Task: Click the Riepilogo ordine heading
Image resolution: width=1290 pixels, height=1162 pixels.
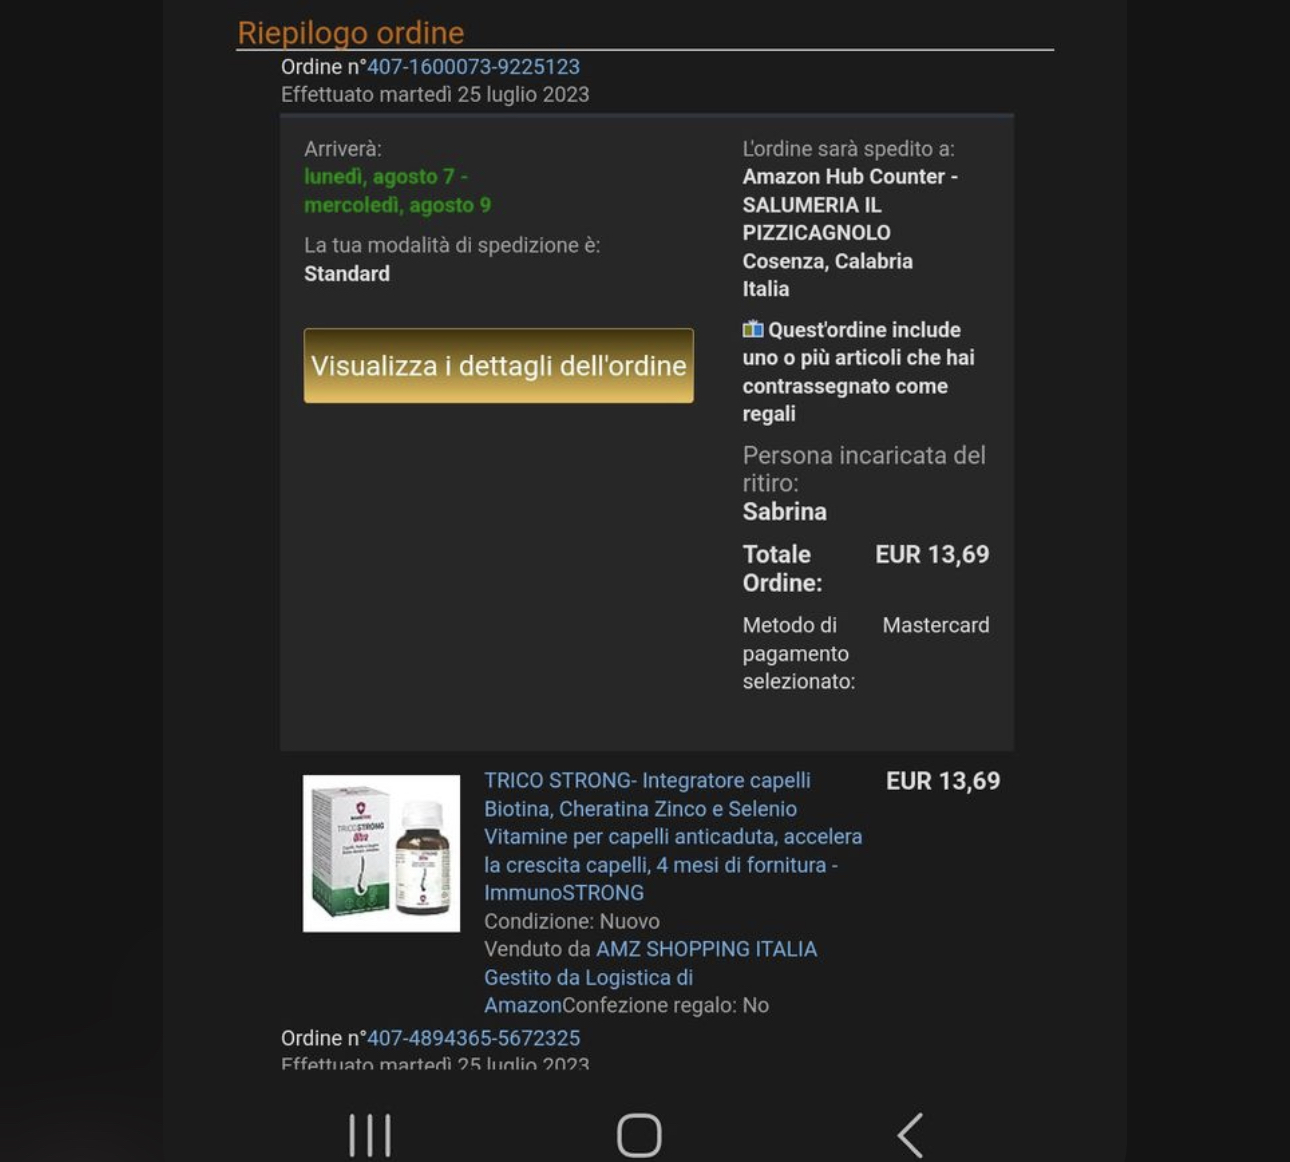Action: [350, 33]
